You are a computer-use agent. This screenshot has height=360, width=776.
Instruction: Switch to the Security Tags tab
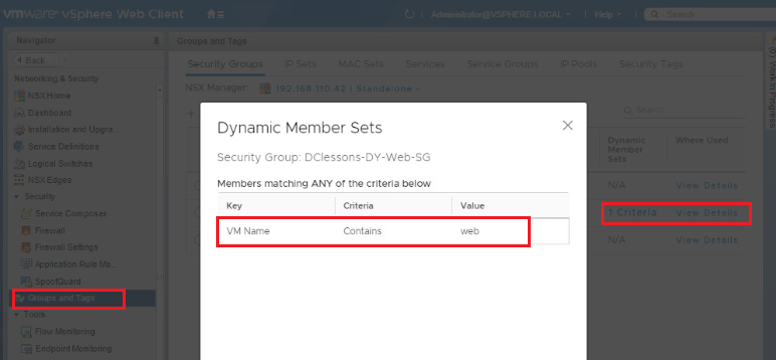click(x=651, y=64)
